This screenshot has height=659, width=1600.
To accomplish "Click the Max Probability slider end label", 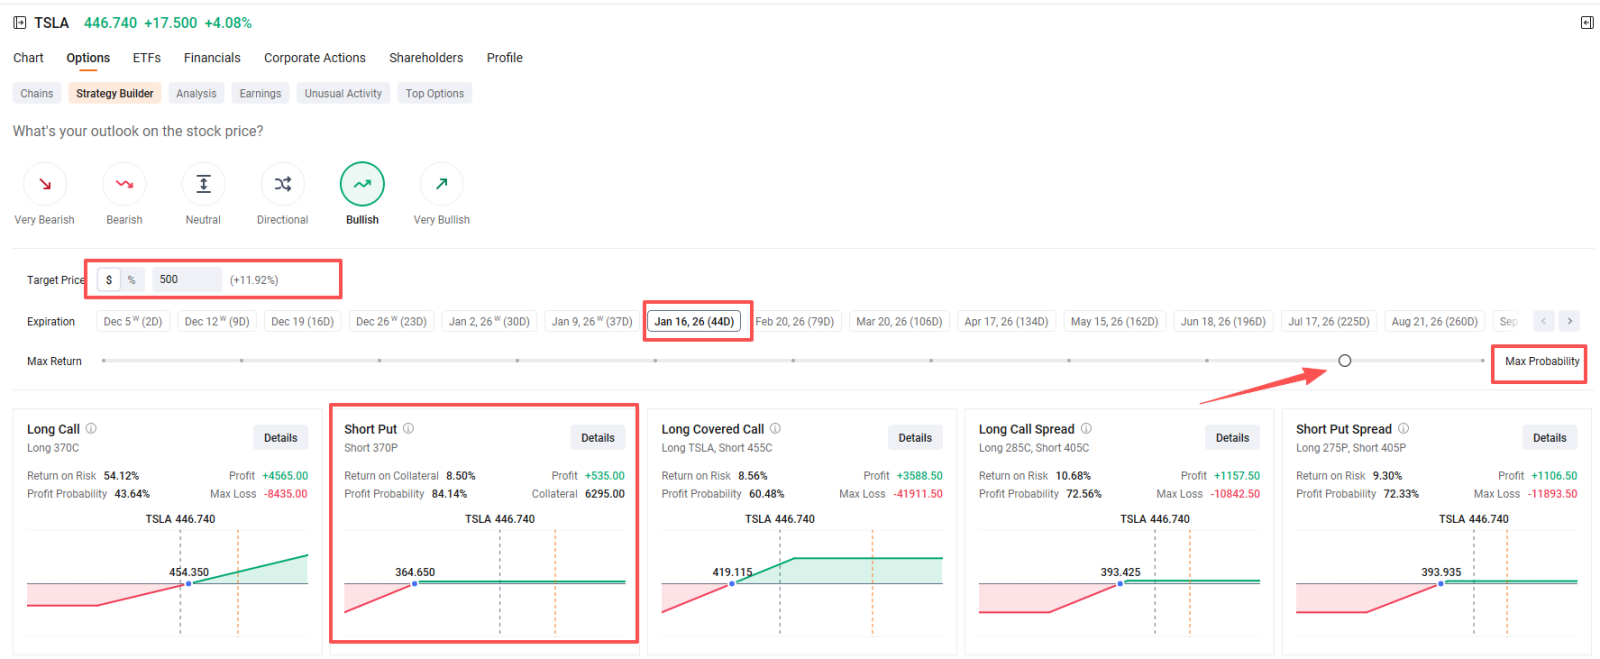I will tap(1542, 361).
